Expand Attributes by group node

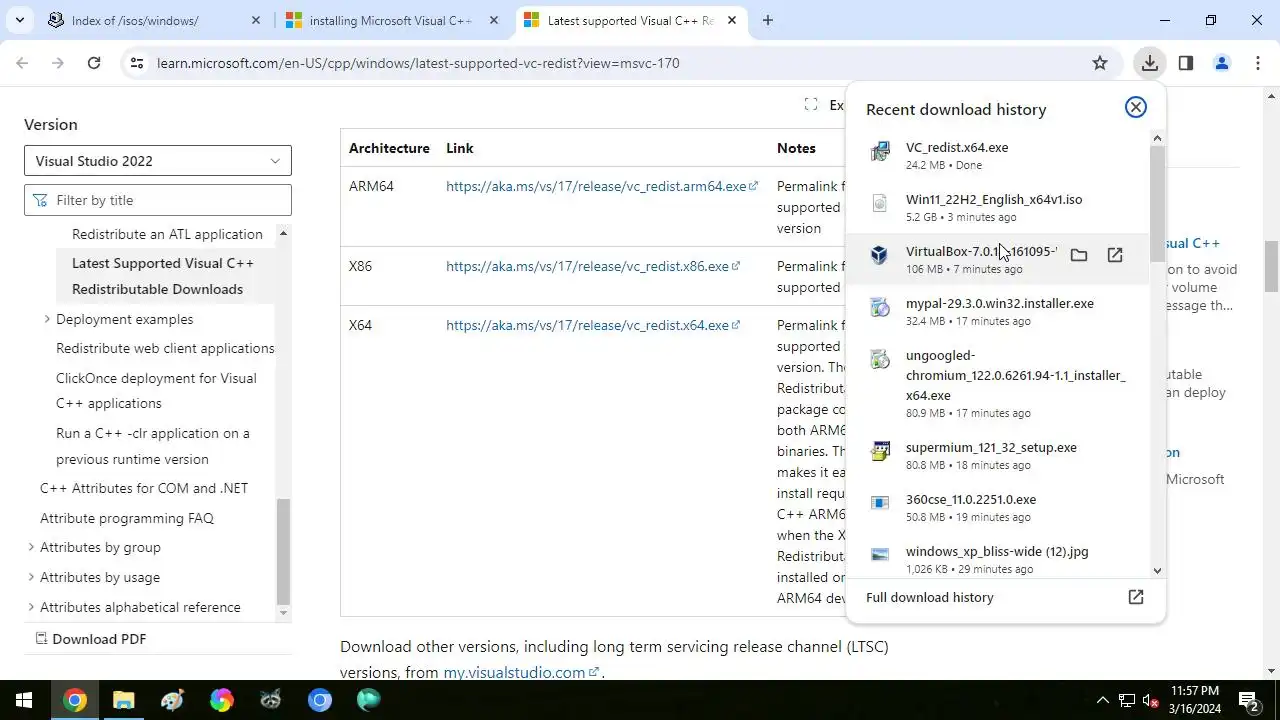[x=31, y=547]
